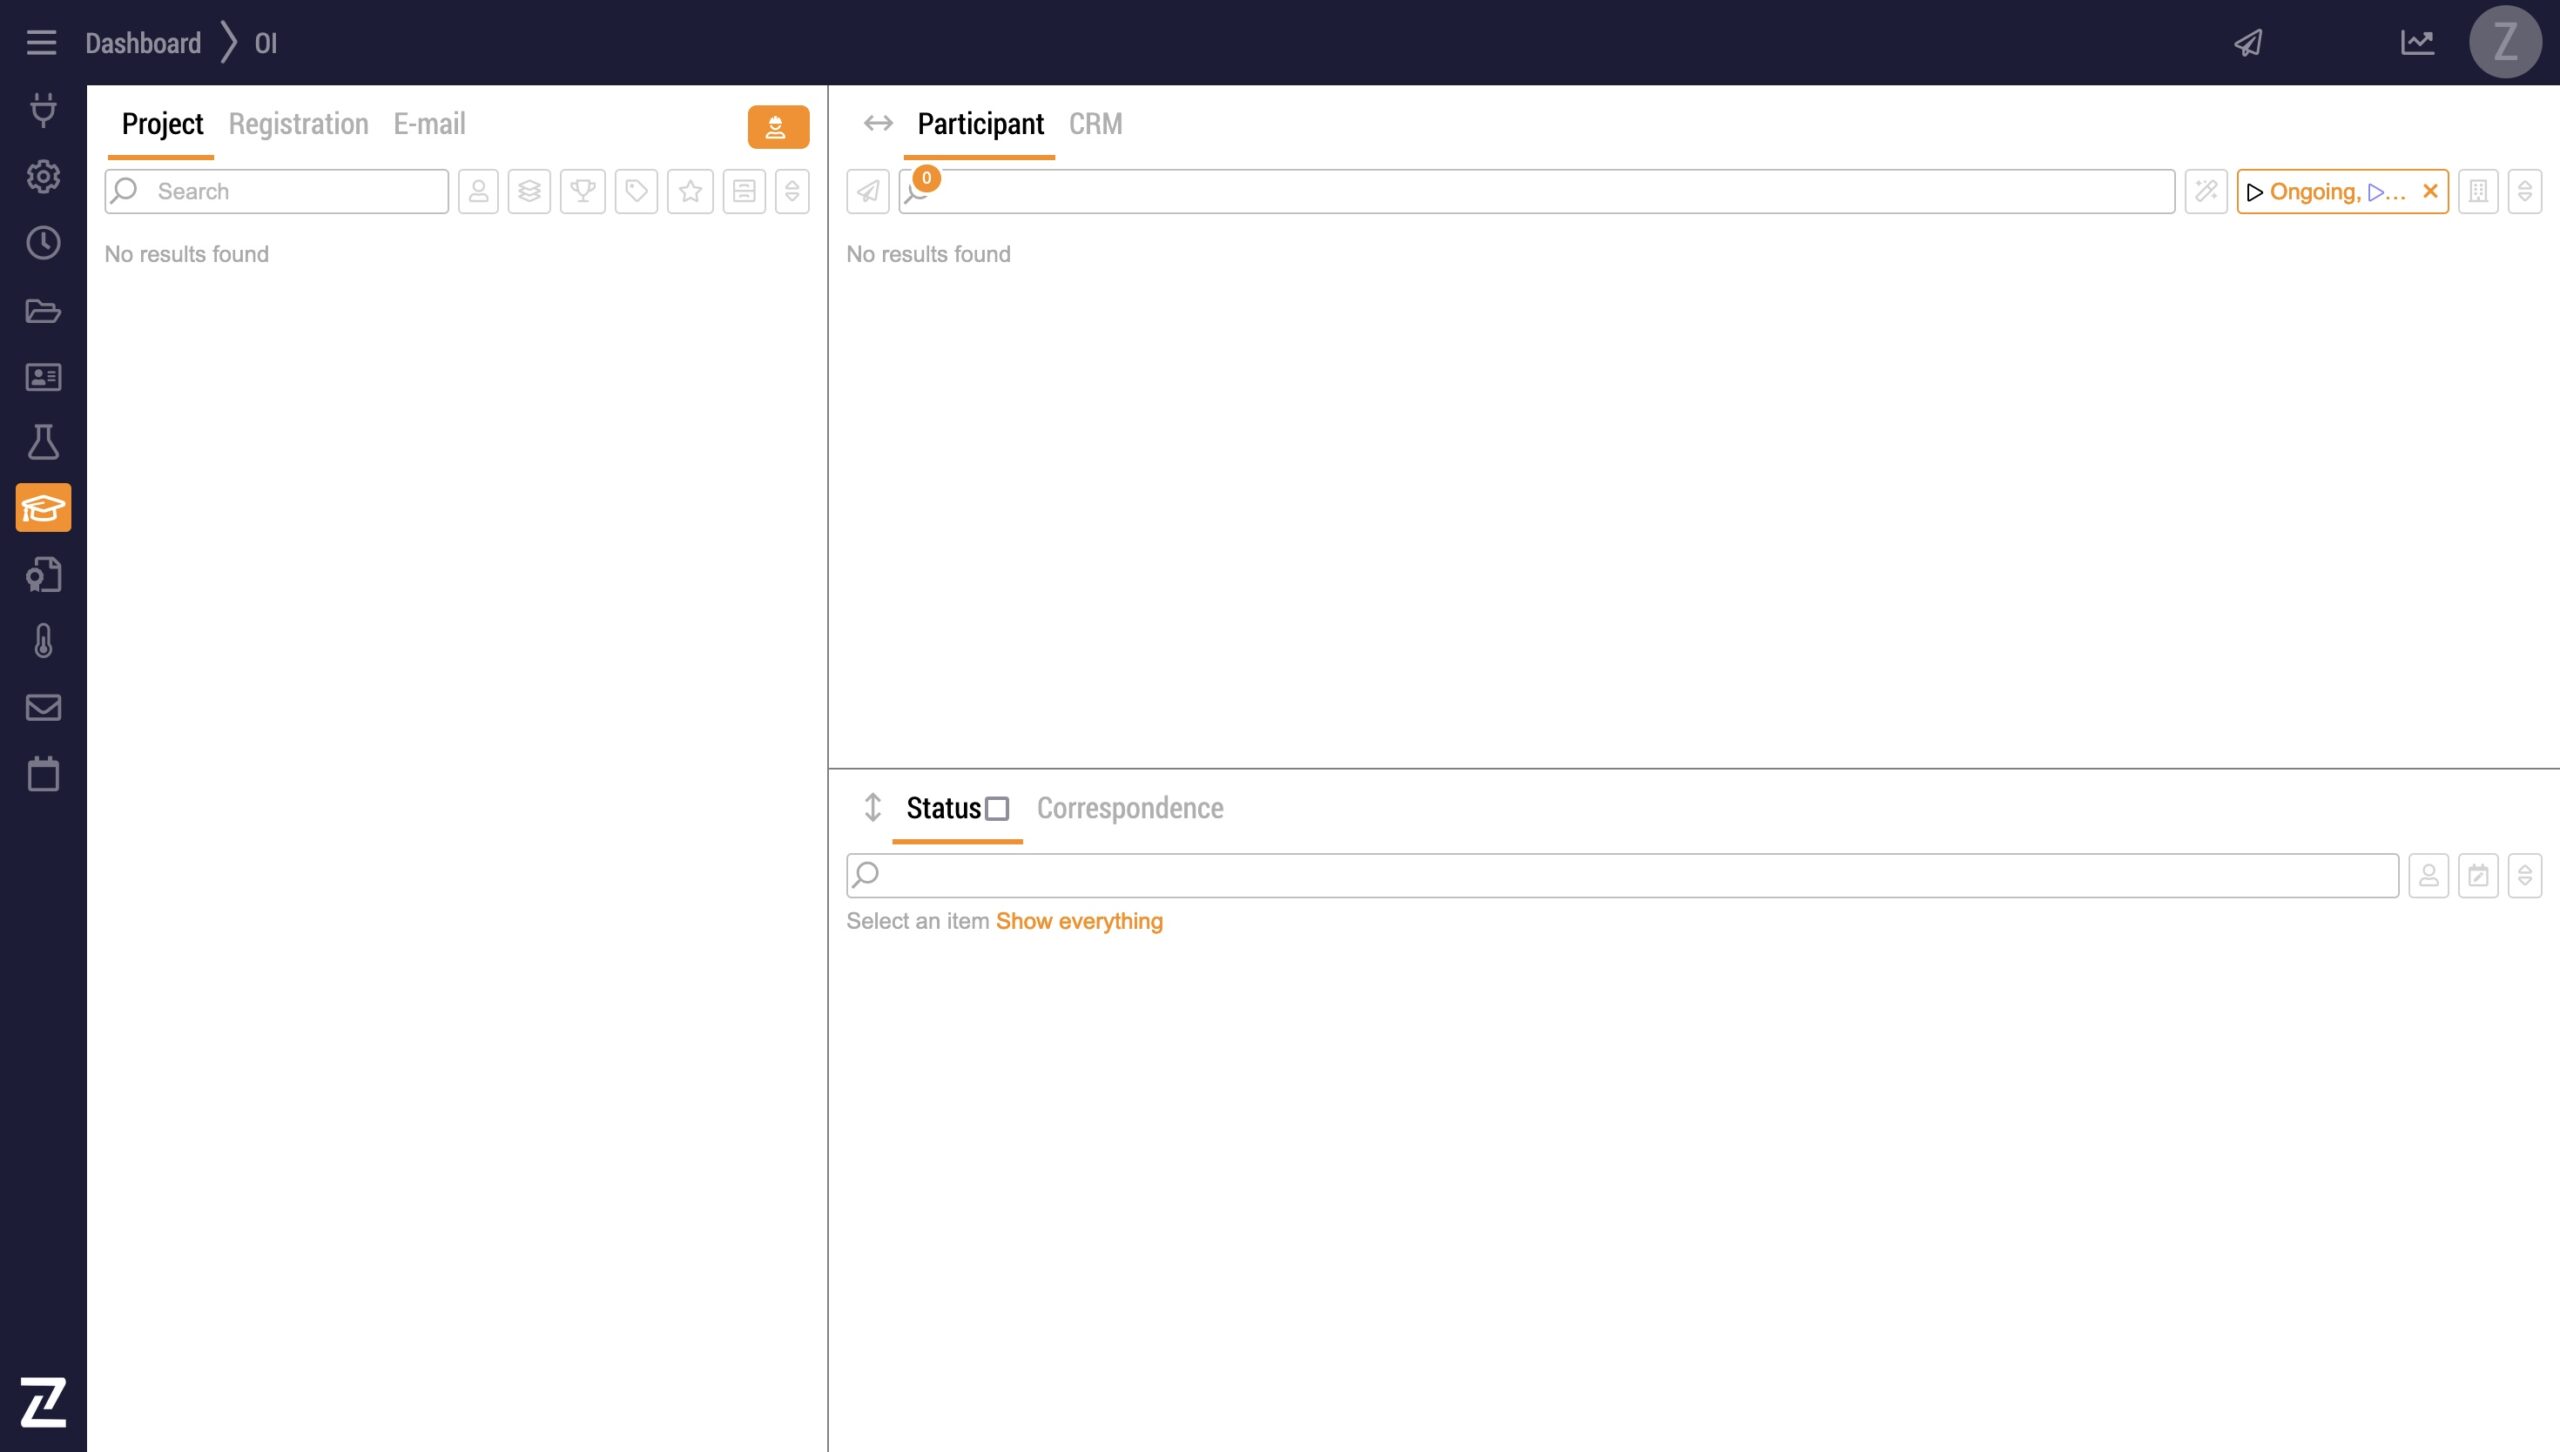Toggle the horizontal panel resize arrows
Screen dimensions: 2560x1452
(878, 123)
